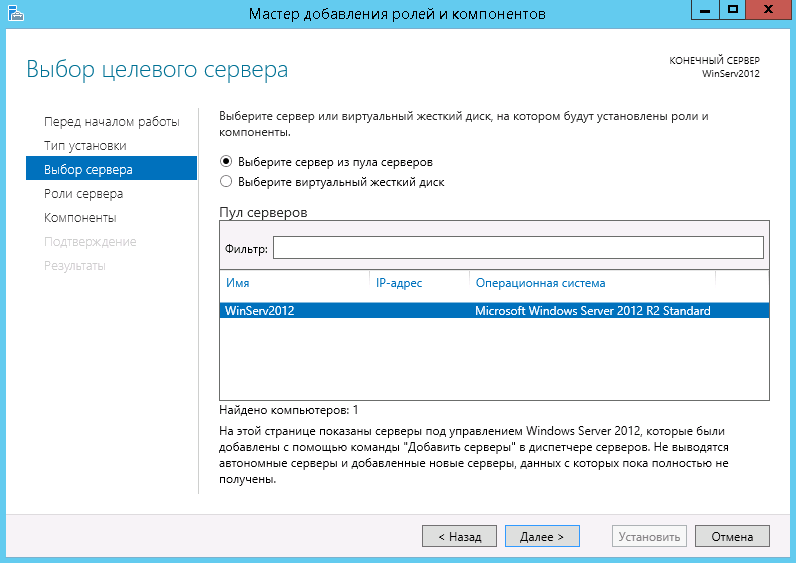Sort by 'Операционная система' column header
The width and height of the screenshot is (796, 563).
click(x=540, y=283)
